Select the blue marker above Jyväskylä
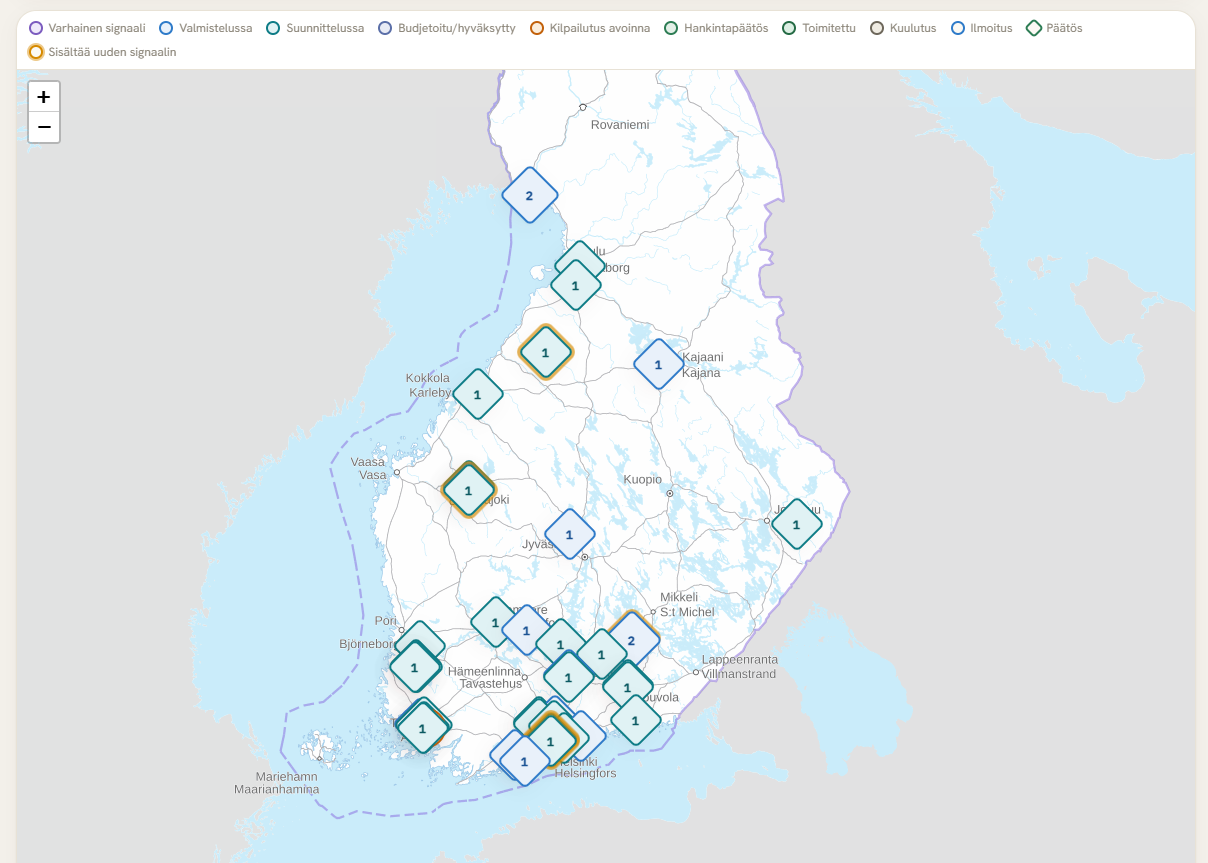 (569, 534)
